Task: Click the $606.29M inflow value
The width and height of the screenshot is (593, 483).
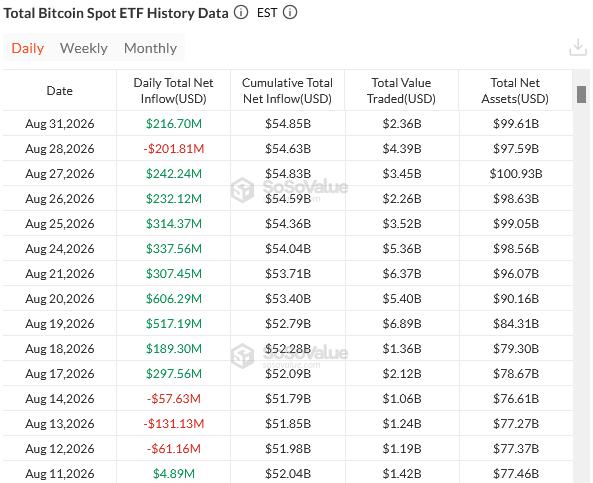Action: pyautogui.click(x=174, y=298)
